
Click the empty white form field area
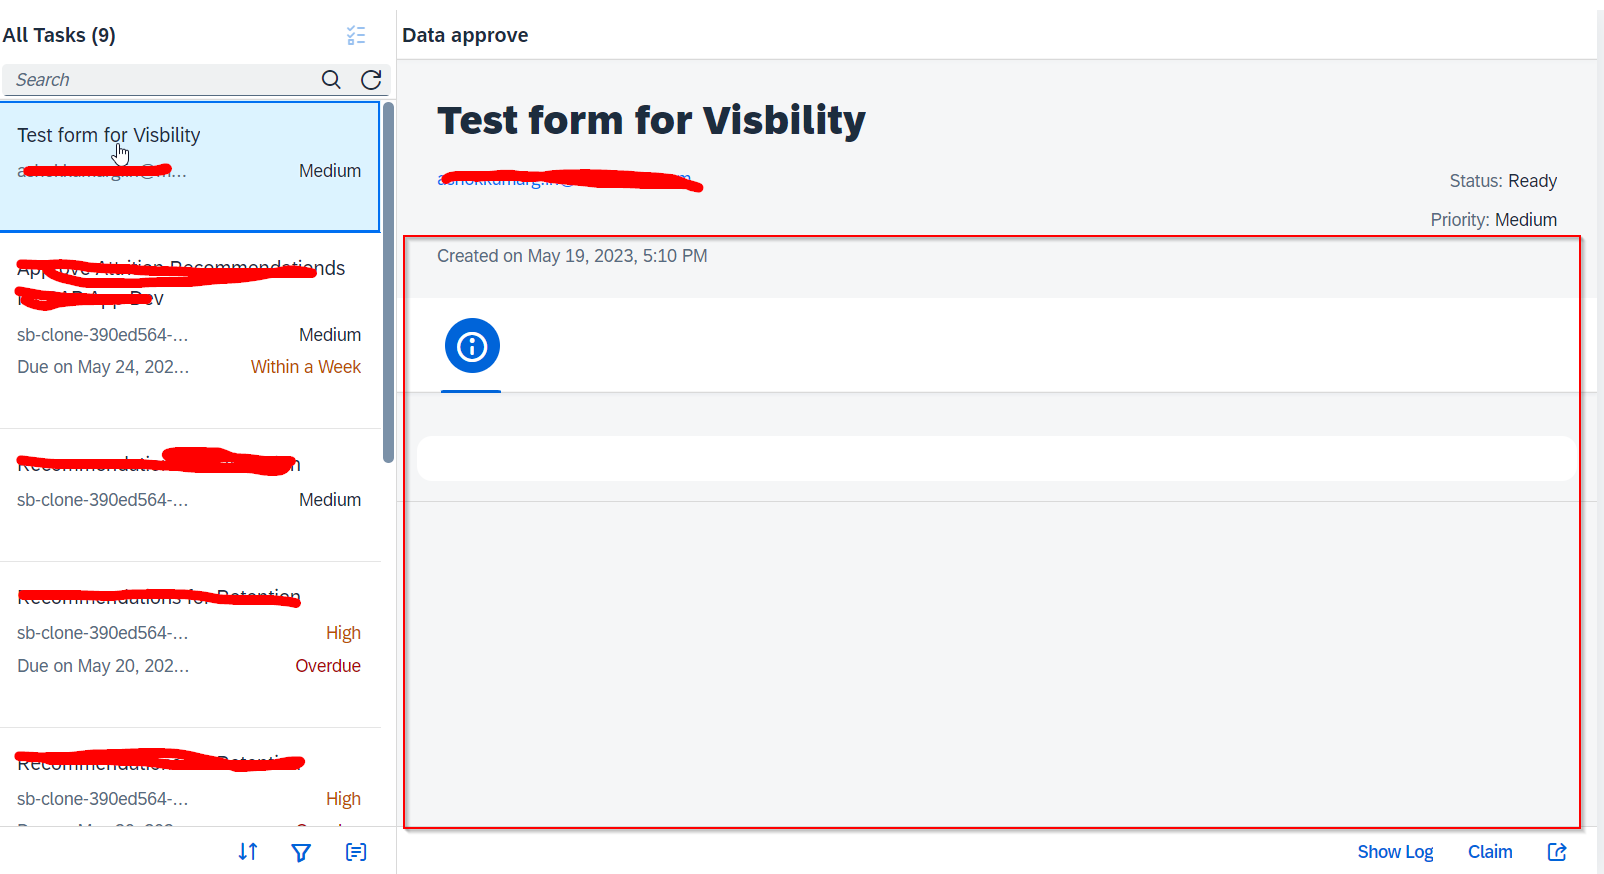tap(995, 459)
